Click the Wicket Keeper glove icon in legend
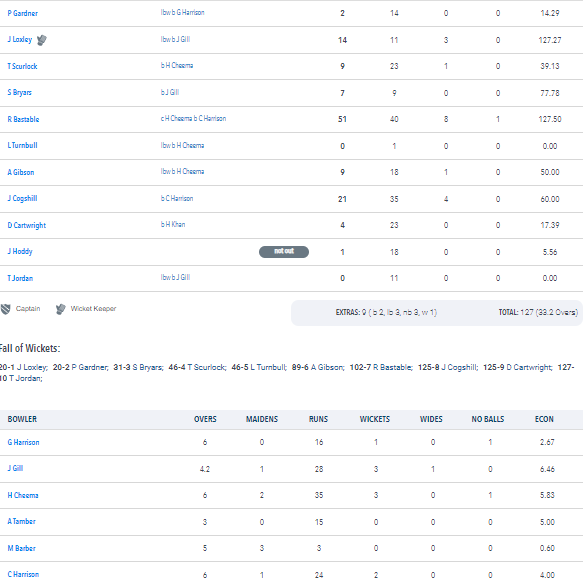 click(x=60, y=309)
